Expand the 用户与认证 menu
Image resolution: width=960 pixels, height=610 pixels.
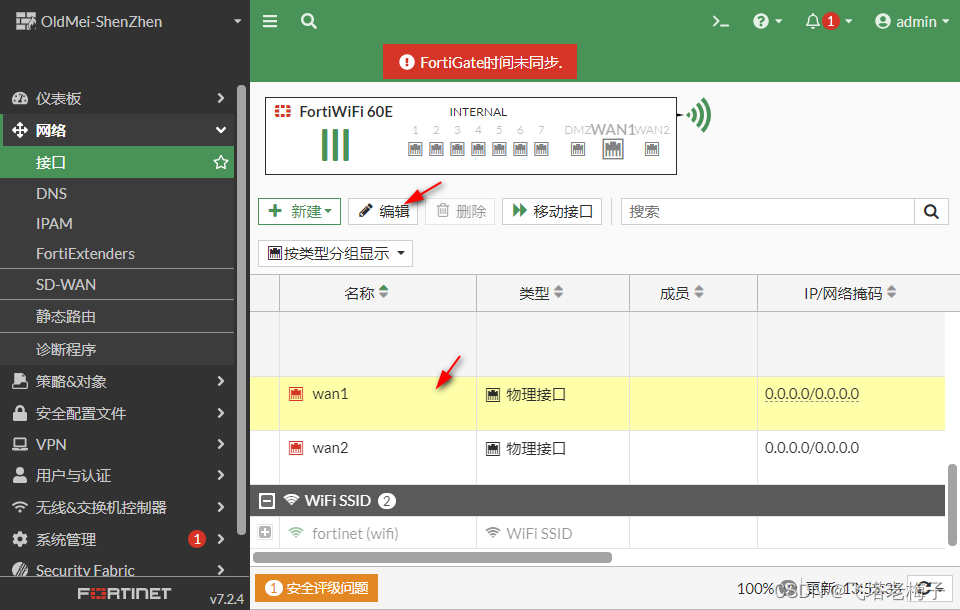point(117,475)
